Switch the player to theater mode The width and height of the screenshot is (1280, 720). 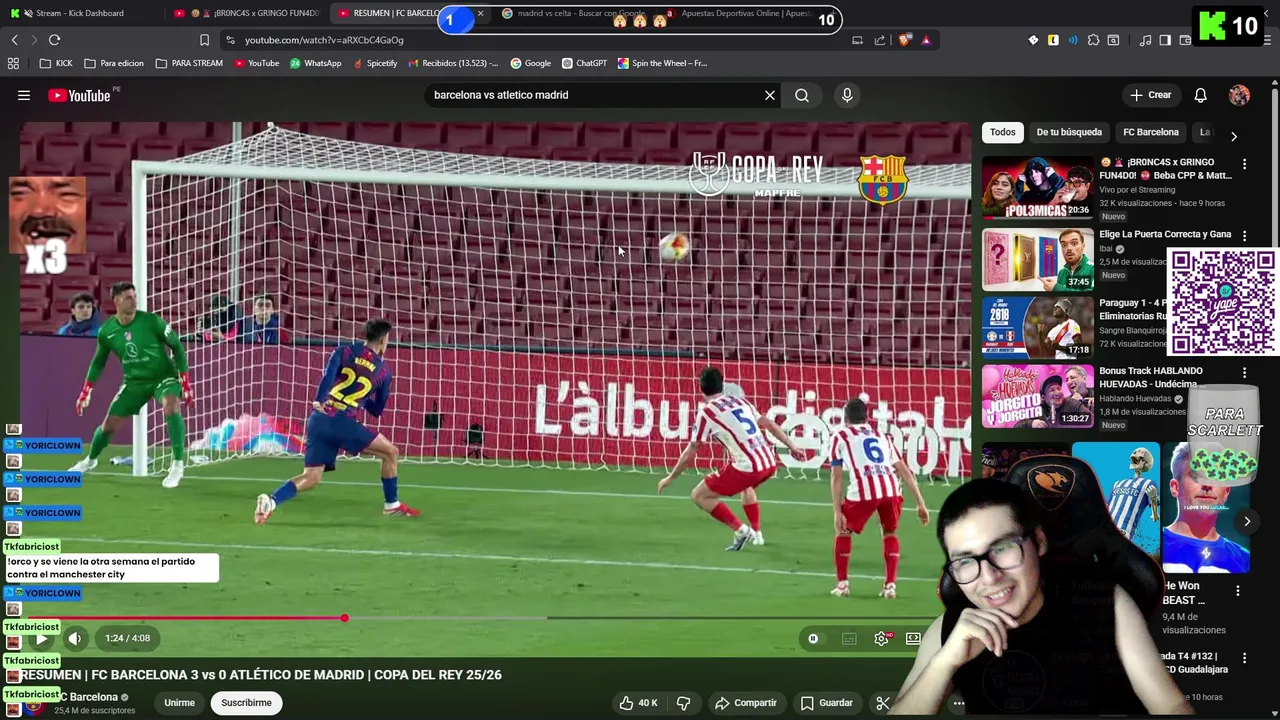pyautogui.click(x=913, y=638)
